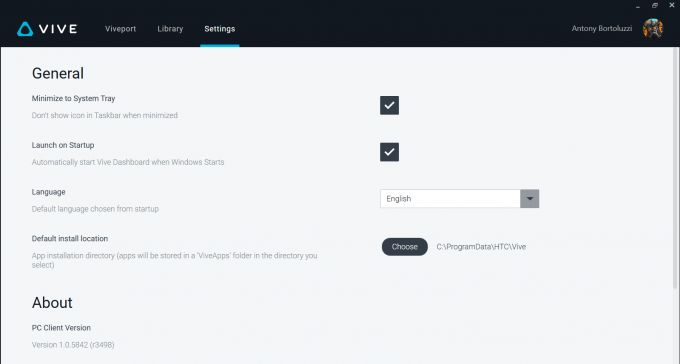
Task: Click the Language setting label
Action: click(49, 192)
